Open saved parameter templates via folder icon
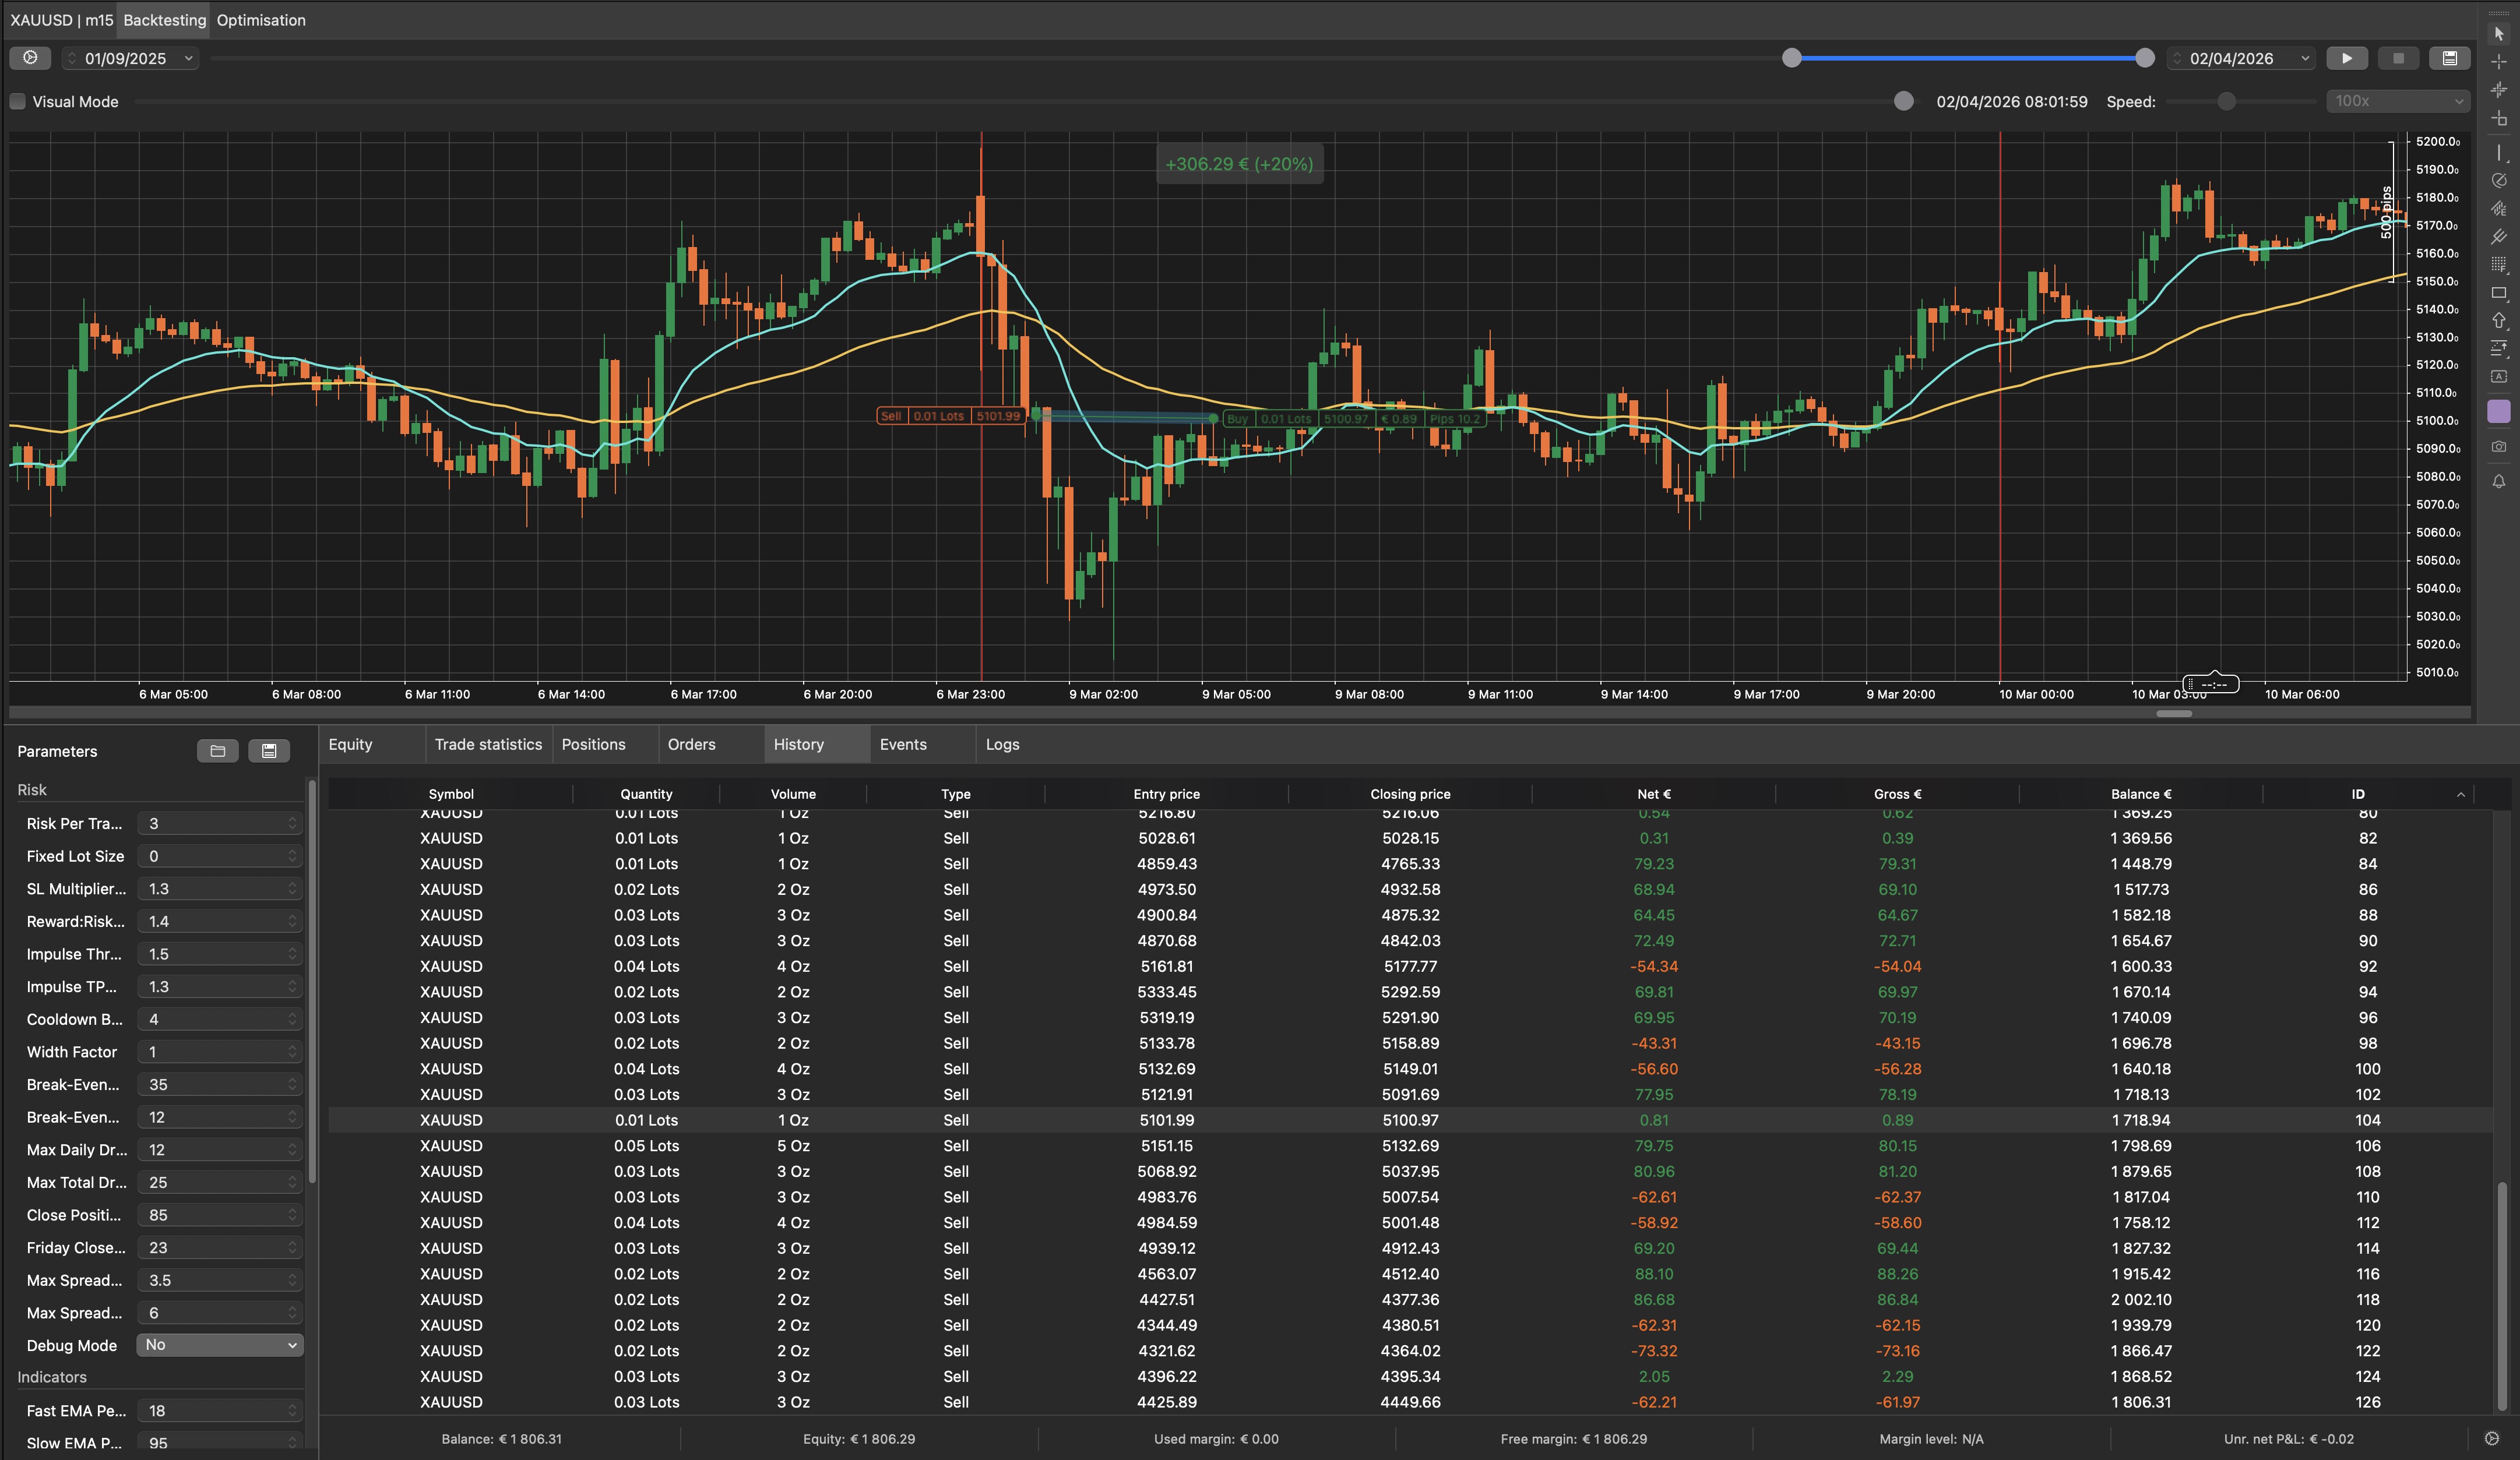2520x1460 pixels. click(x=217, y=751)
